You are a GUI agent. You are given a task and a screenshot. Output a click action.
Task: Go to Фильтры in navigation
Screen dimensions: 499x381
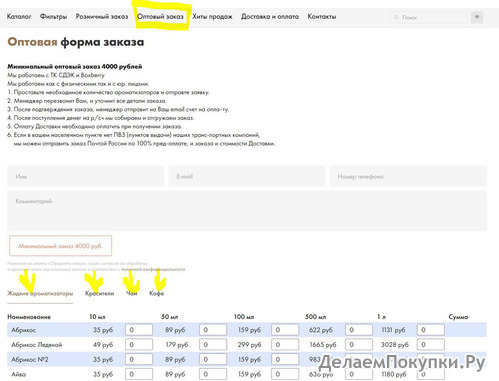point(53,16)
